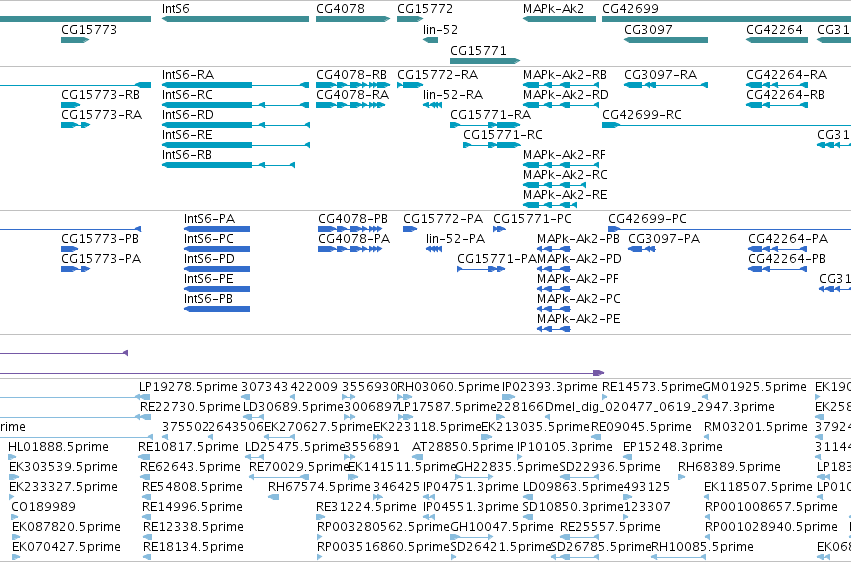Select protein MAPk-Ak2-PB

click(554, 249)
